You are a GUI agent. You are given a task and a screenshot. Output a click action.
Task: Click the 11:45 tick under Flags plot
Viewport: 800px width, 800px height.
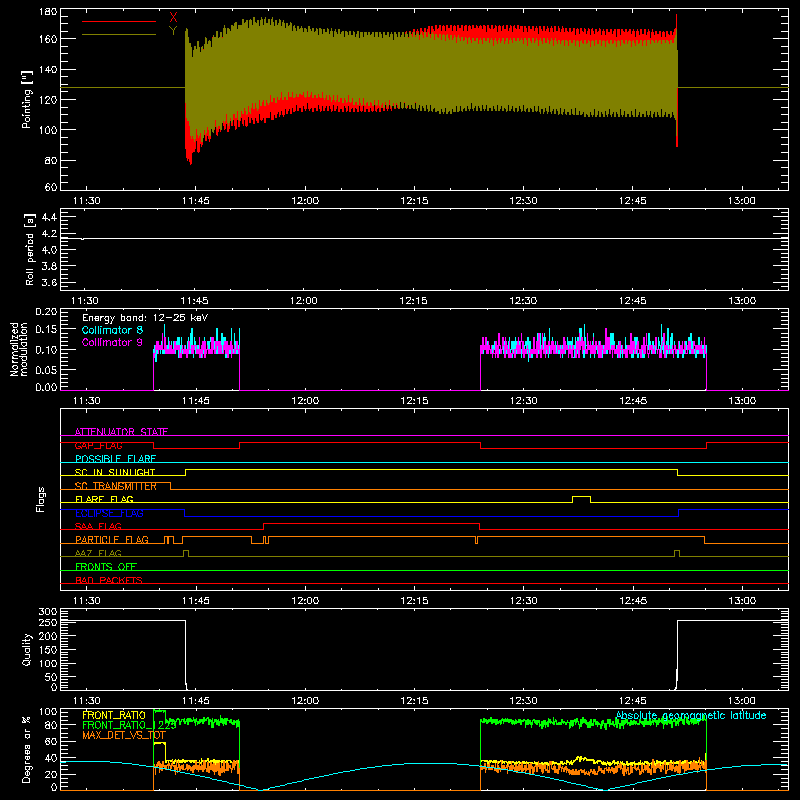195,601
